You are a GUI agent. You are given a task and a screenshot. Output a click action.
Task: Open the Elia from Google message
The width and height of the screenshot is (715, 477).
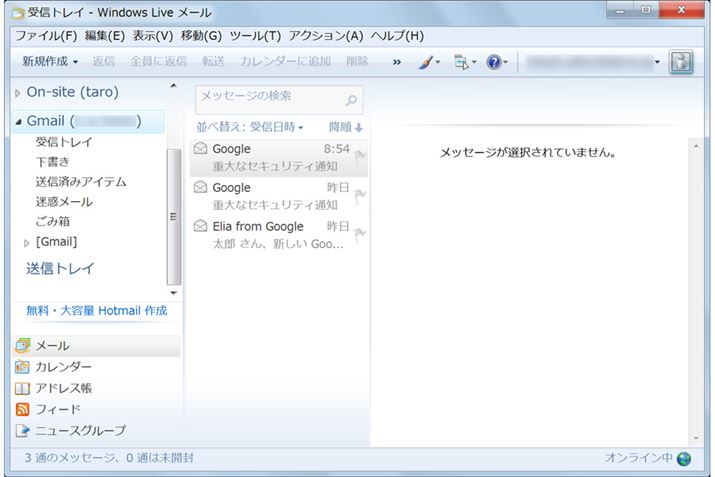click(x=279, y=235)
